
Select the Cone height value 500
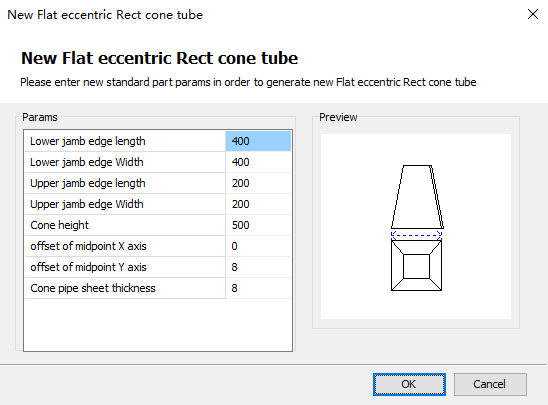pyautogui.click(x=258, y=225)
